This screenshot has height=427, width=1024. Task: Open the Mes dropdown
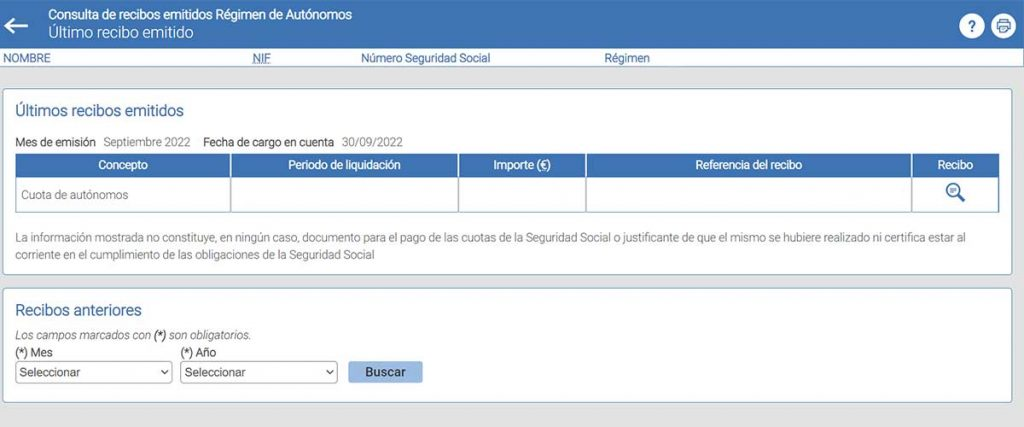click(95, 372)
